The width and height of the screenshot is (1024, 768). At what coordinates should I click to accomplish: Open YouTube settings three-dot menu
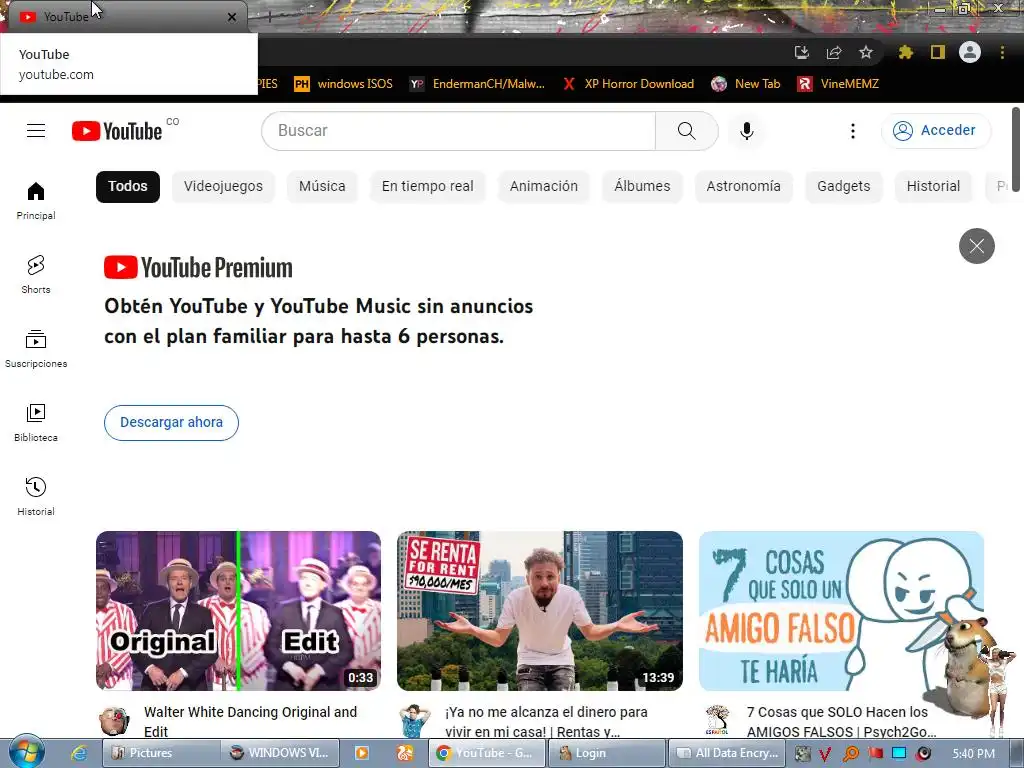tap(852, 131)
